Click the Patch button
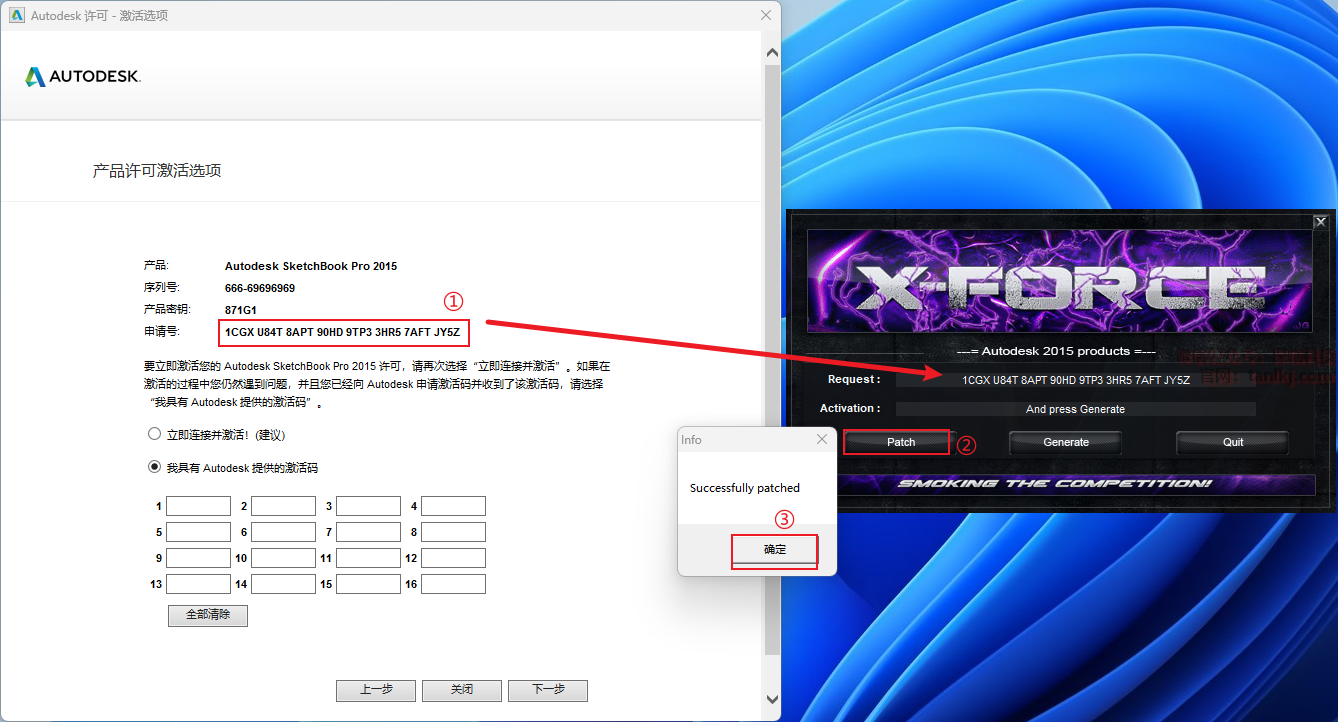1338x722 pixels. [901, 442]
